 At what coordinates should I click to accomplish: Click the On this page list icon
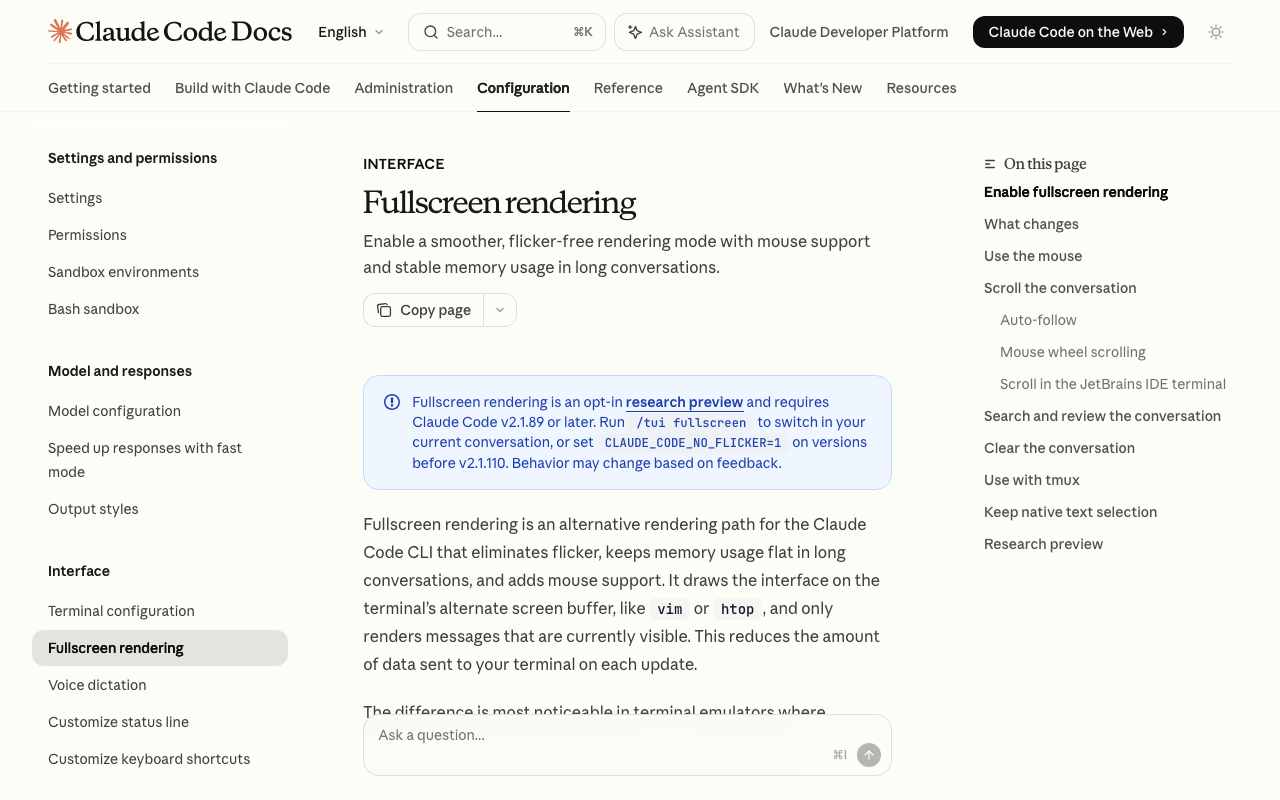[x=990, y=164]
